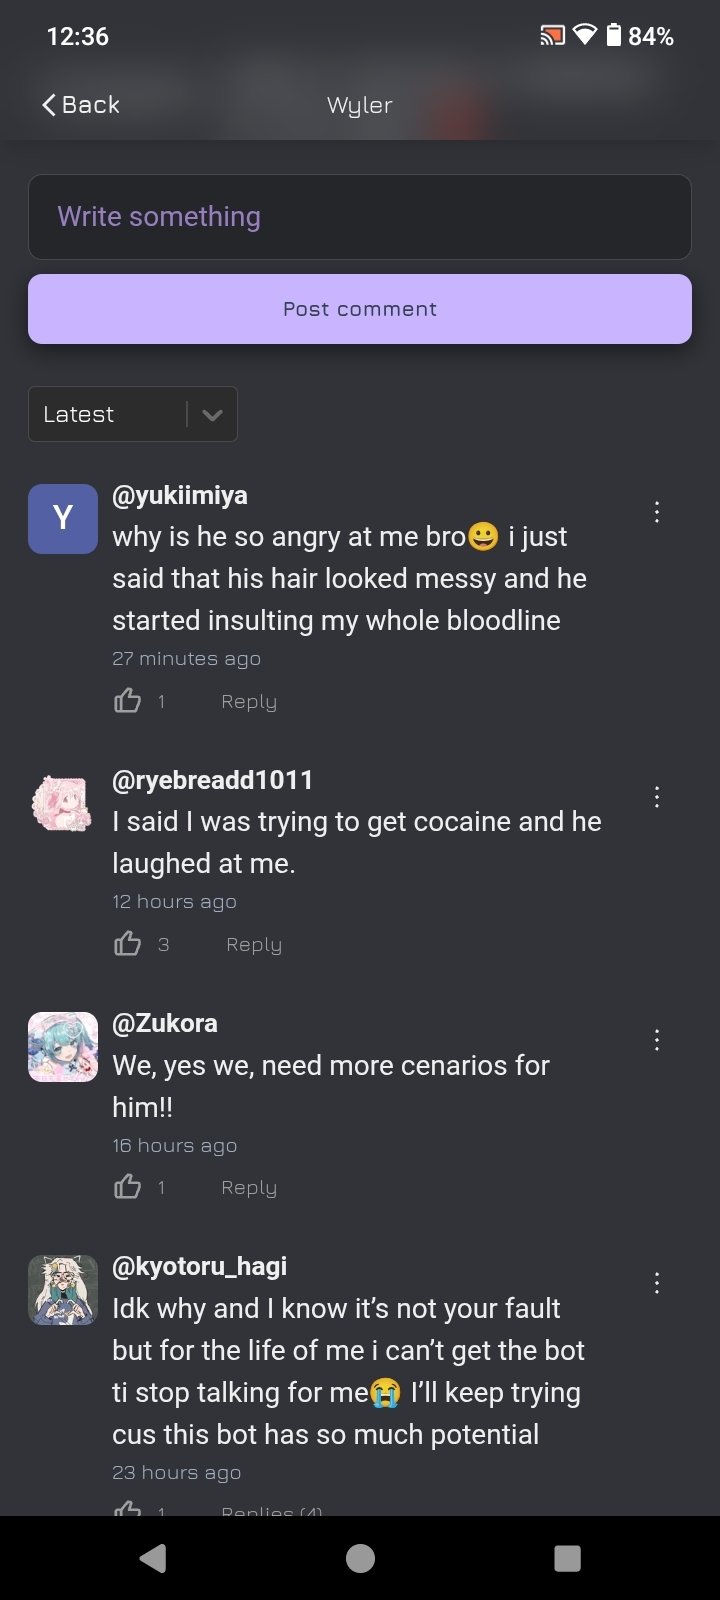Open @kyotoru_hagi's profile avatar

pos(63,1290)
